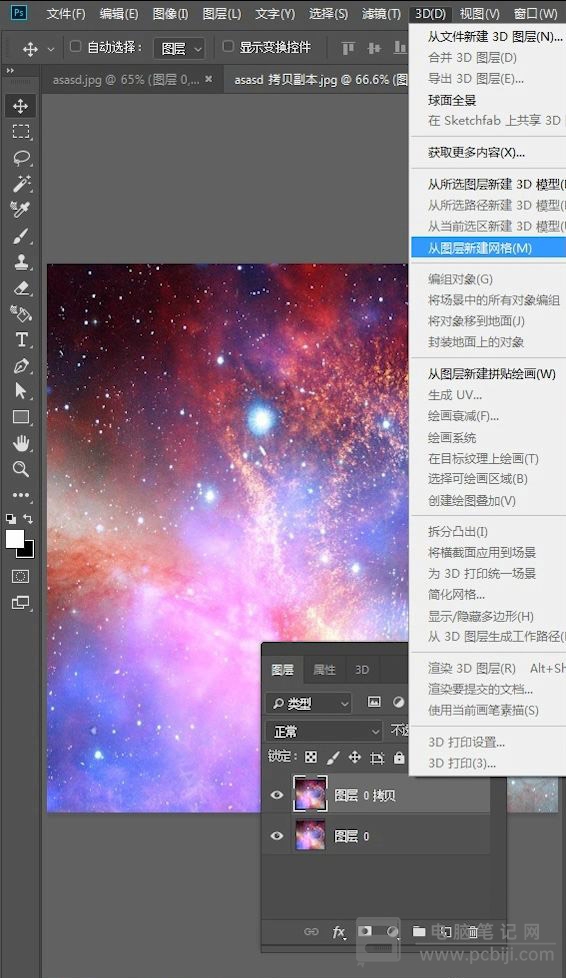Choose 从文件新建 3D 图层(N) entry
The width and height of the screenshot is (566, 978).
(x=489, y=37)
